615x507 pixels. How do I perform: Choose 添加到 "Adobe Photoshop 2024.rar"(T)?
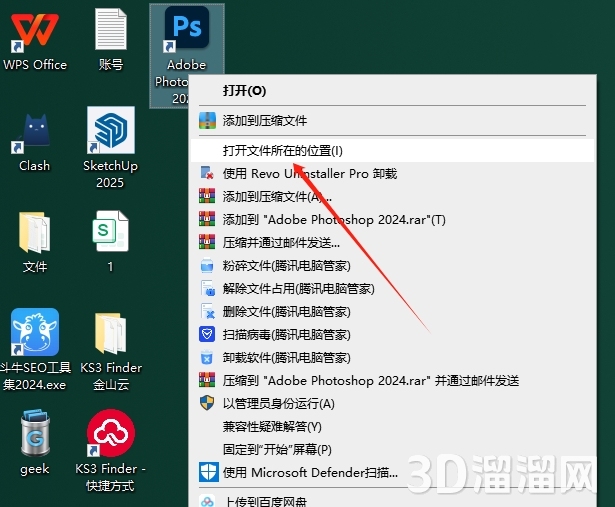click(392, 220)
